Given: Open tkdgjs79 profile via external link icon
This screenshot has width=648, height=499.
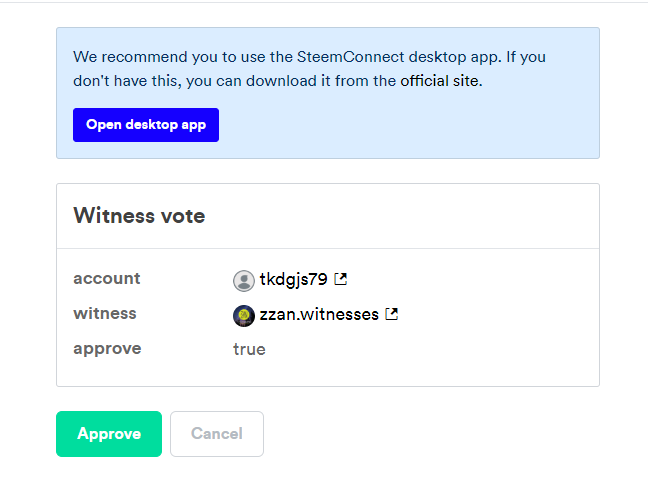Looking at the screenshot, I should point(341,279).
